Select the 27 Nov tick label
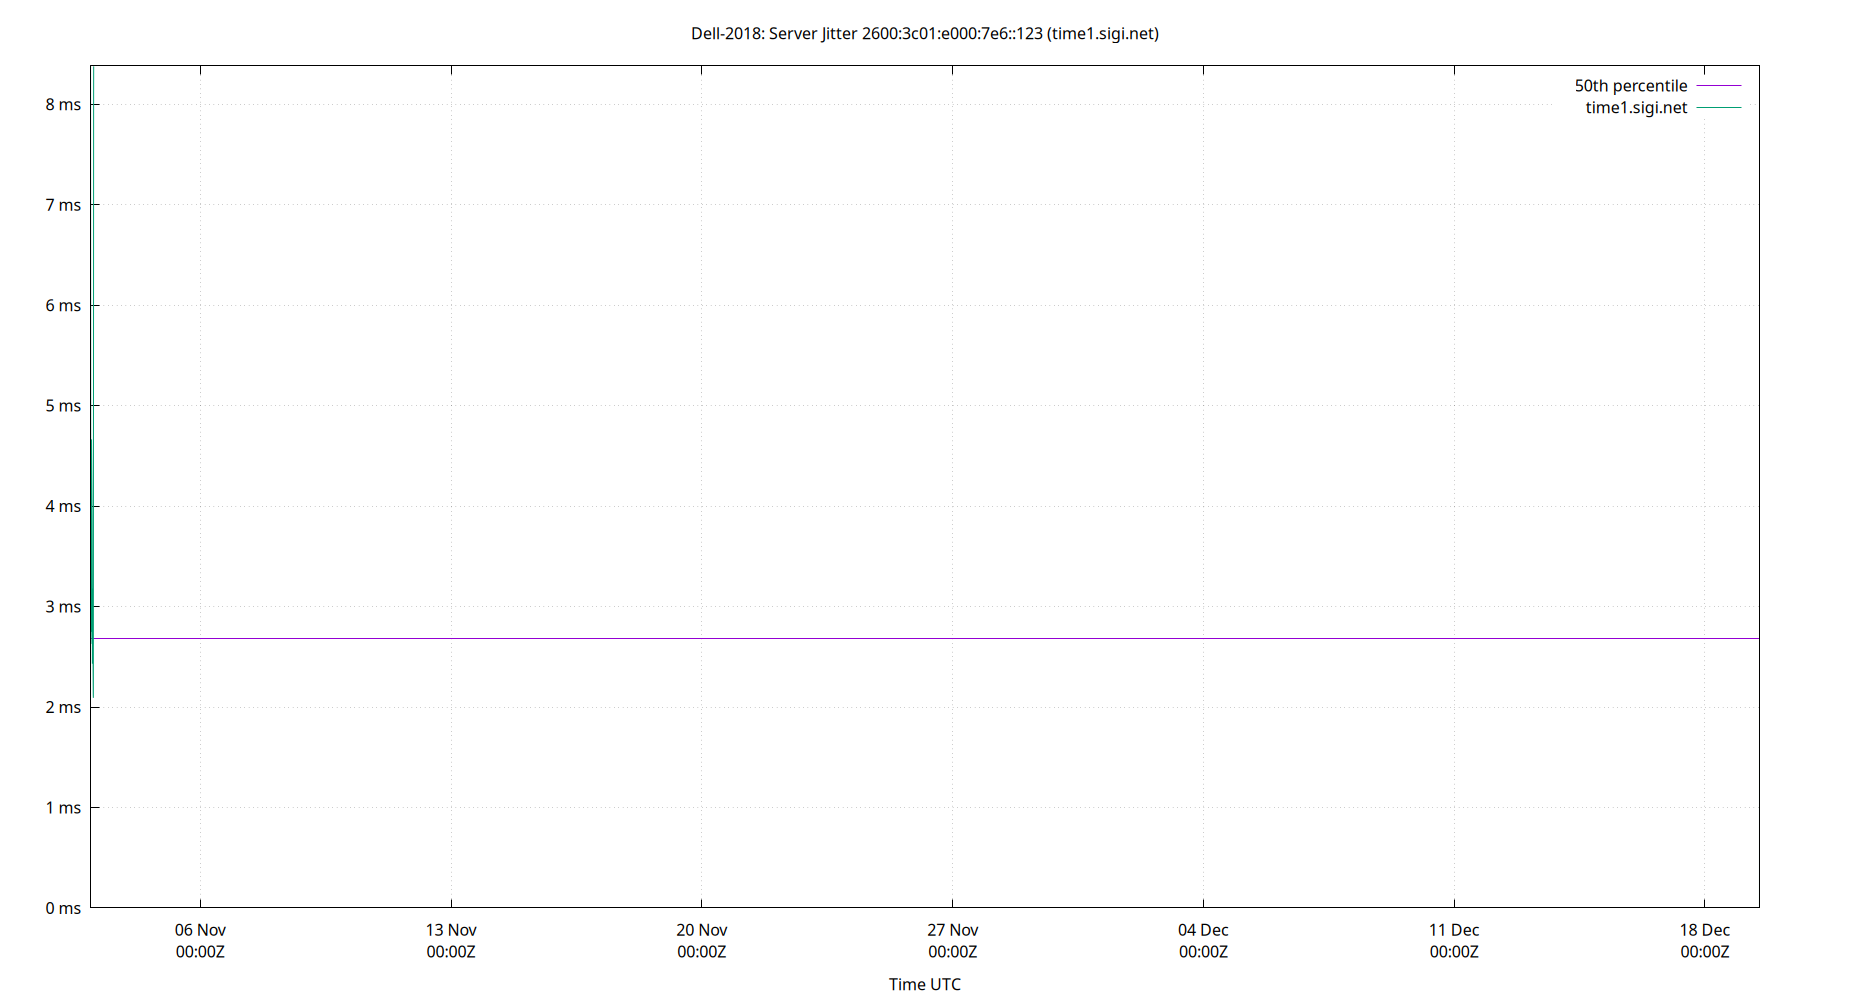1850x1000 pixels. click(953, 929)
